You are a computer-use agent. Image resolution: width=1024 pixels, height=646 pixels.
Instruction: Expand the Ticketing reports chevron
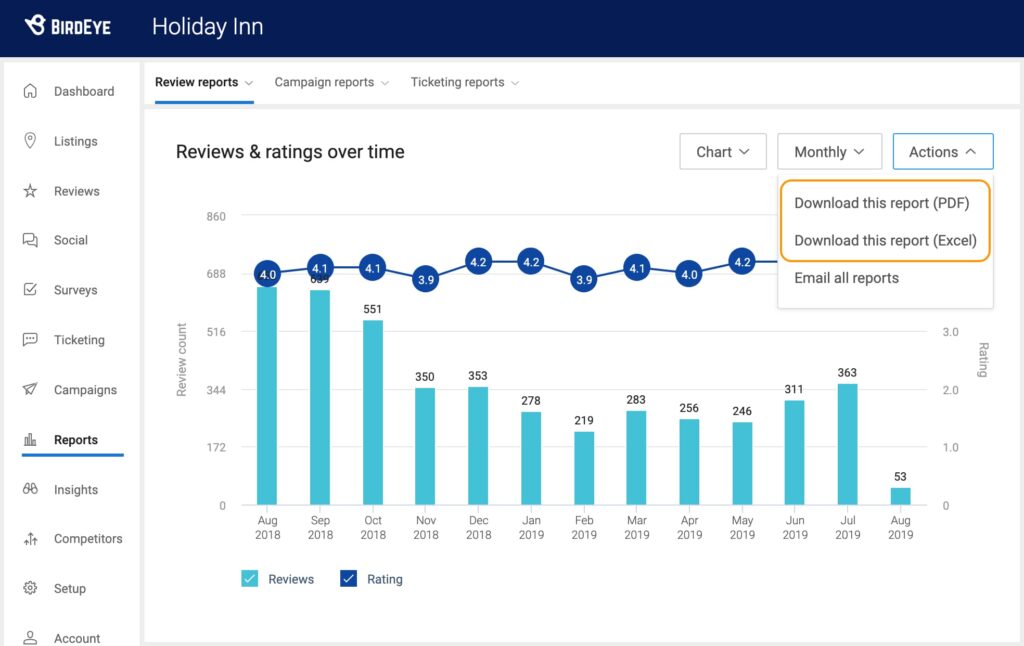pos(515,83)
